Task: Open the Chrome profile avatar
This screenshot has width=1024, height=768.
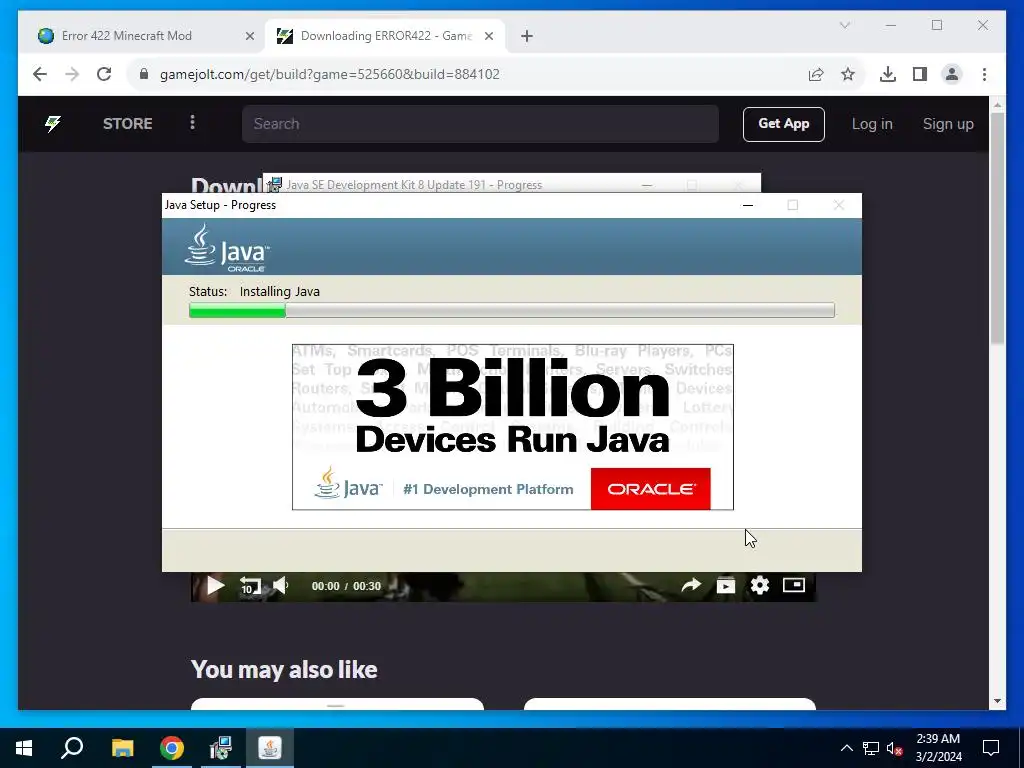Action: tap(952, 74)
